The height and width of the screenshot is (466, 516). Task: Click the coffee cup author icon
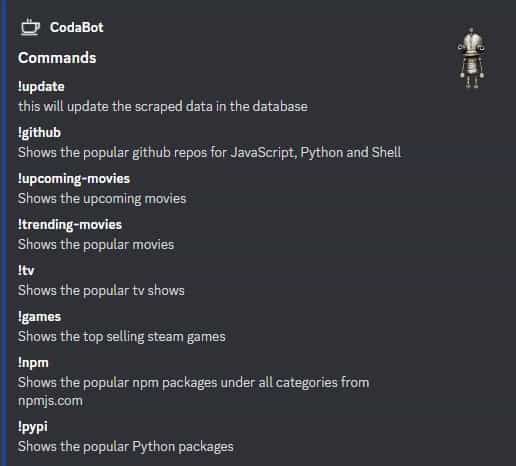30,27
